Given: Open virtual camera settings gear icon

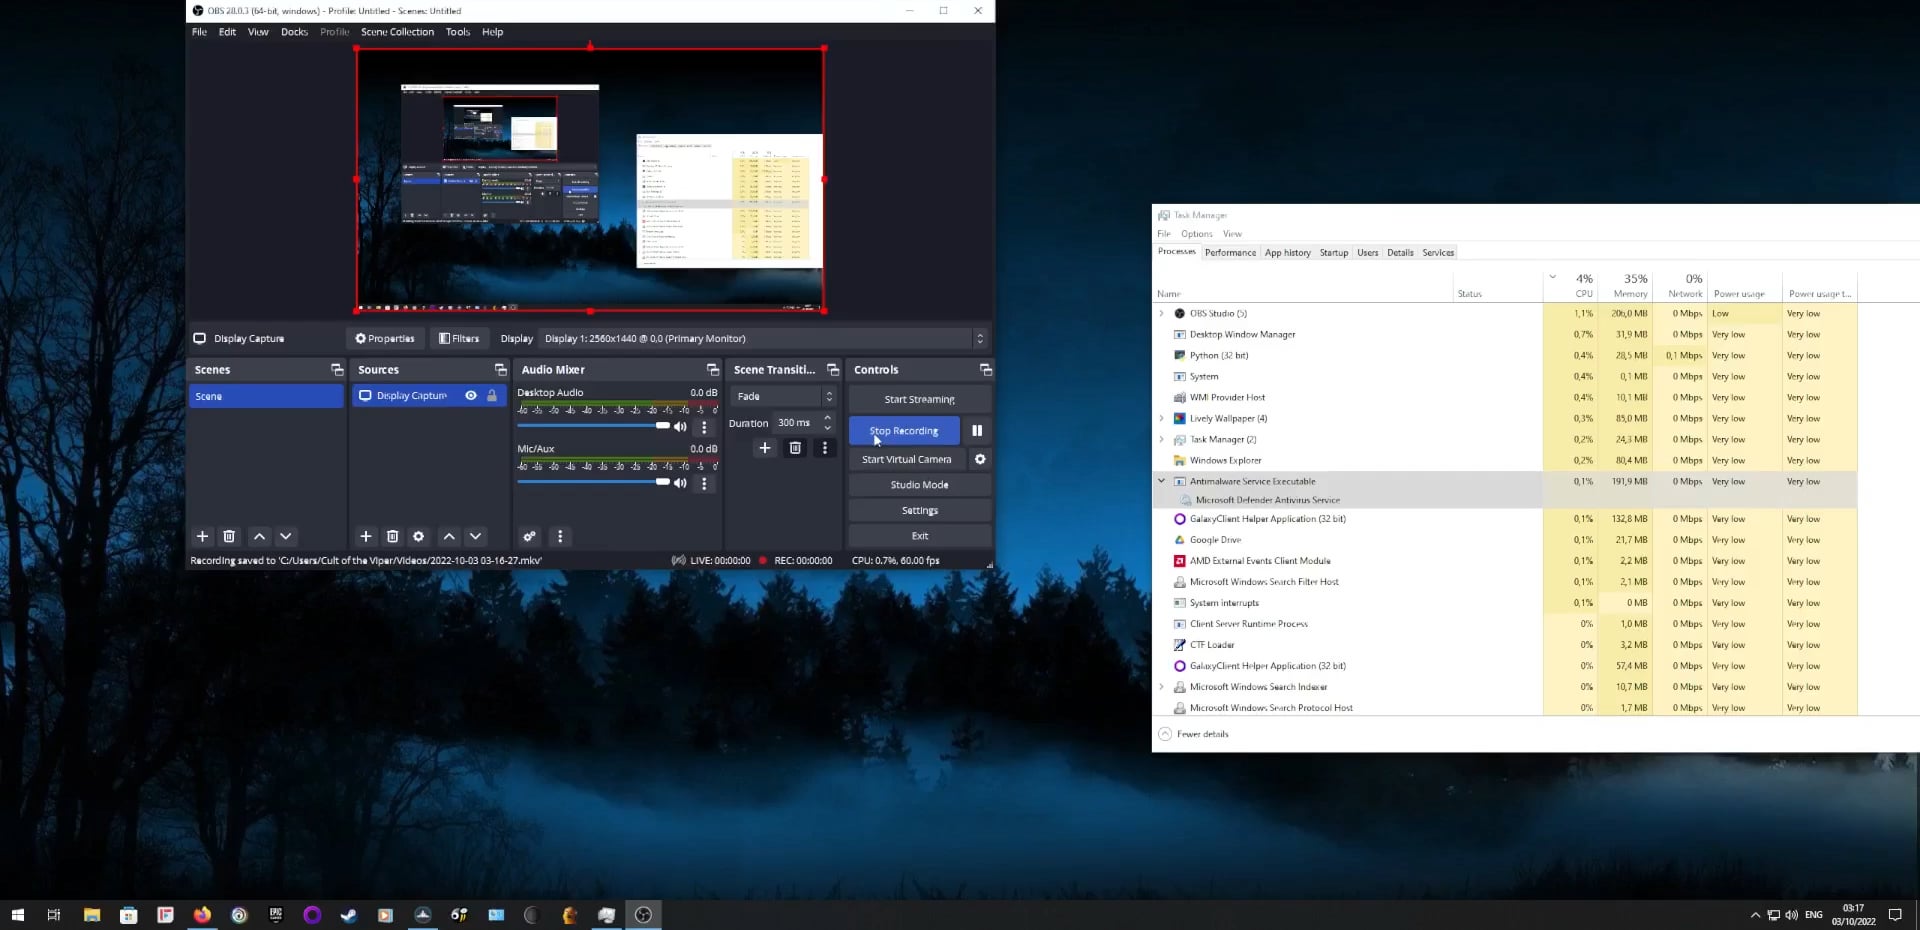Looking at the screenshot, I should point(980,460).
